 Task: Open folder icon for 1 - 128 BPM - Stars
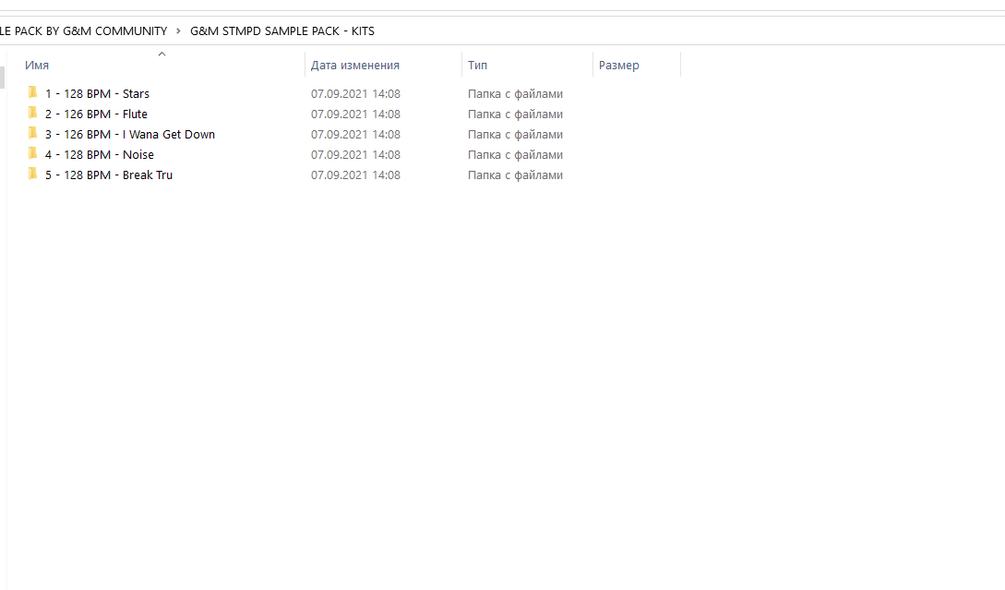33,93
